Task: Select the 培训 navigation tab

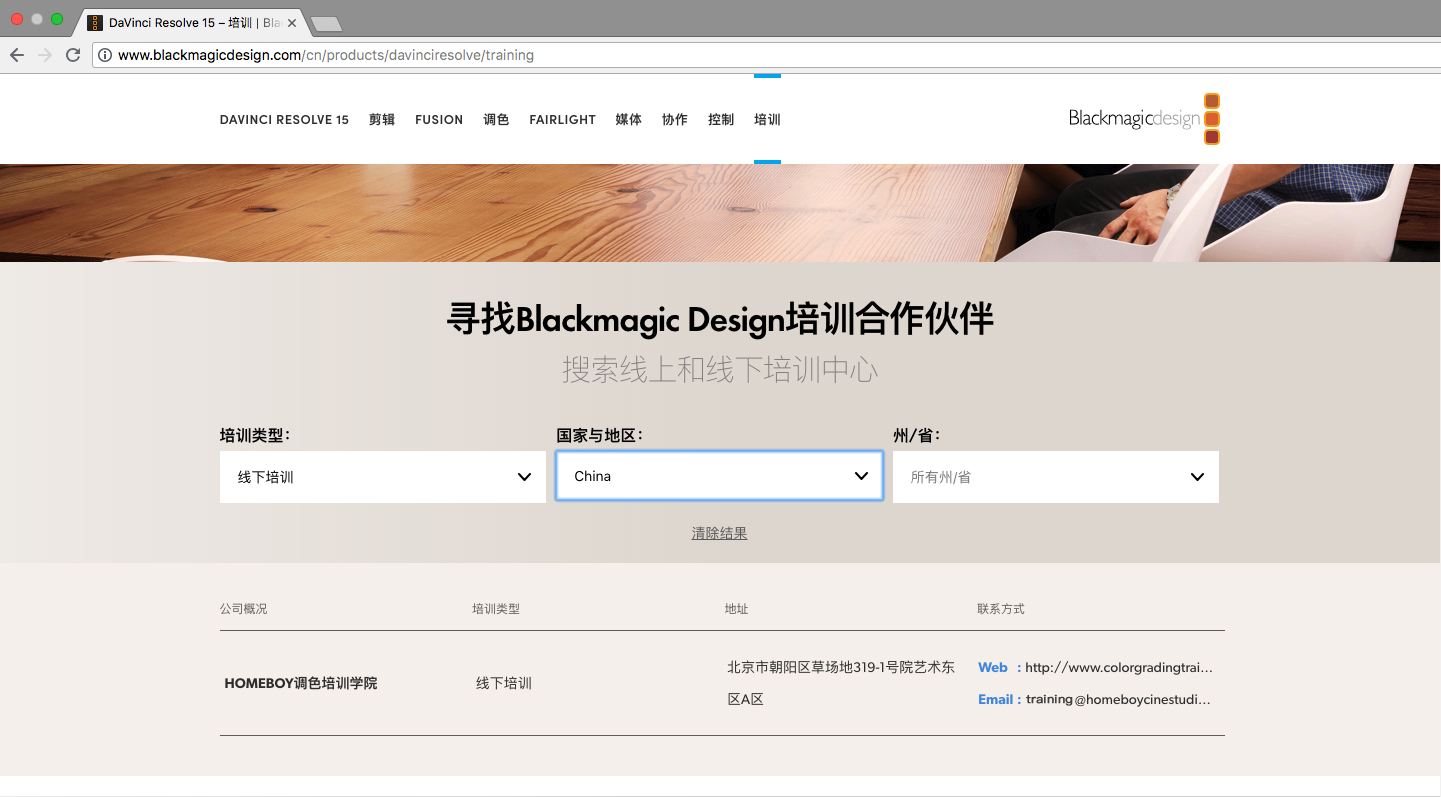Action: pyautogui.click(x=767, y=119)
